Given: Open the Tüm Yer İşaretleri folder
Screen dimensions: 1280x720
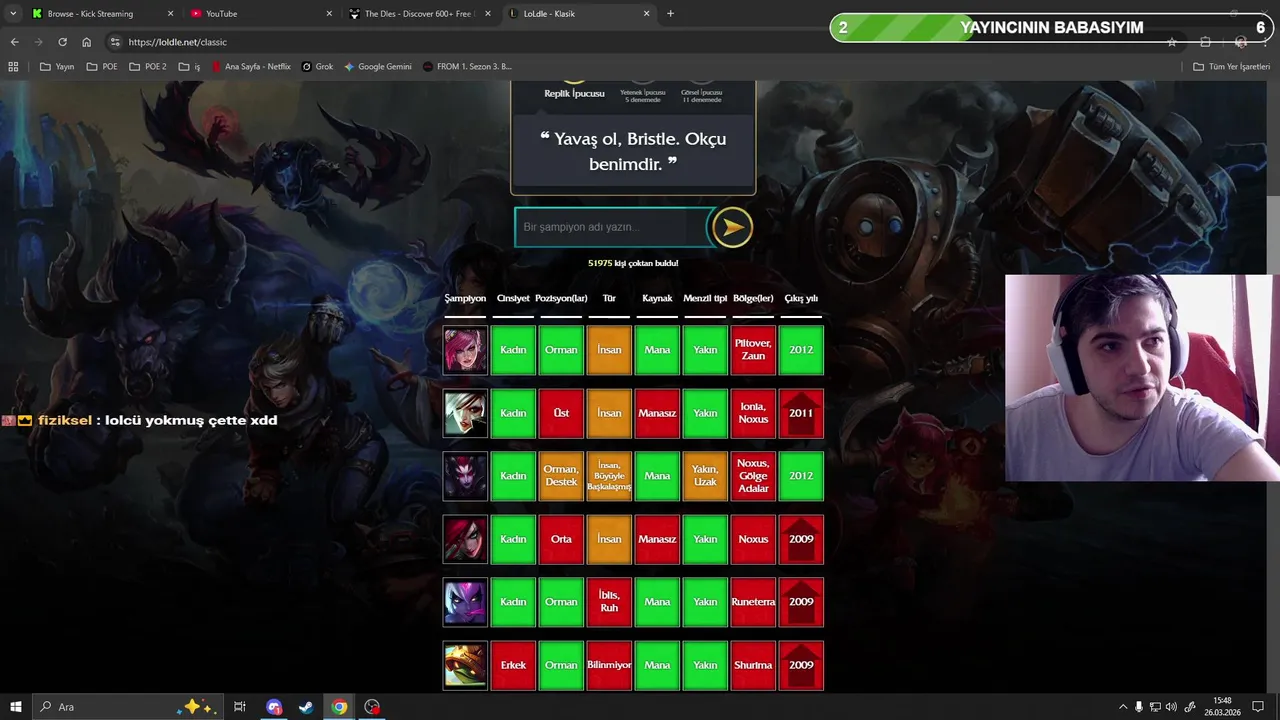Looking at the screenshot, I should pos(1231,67).
